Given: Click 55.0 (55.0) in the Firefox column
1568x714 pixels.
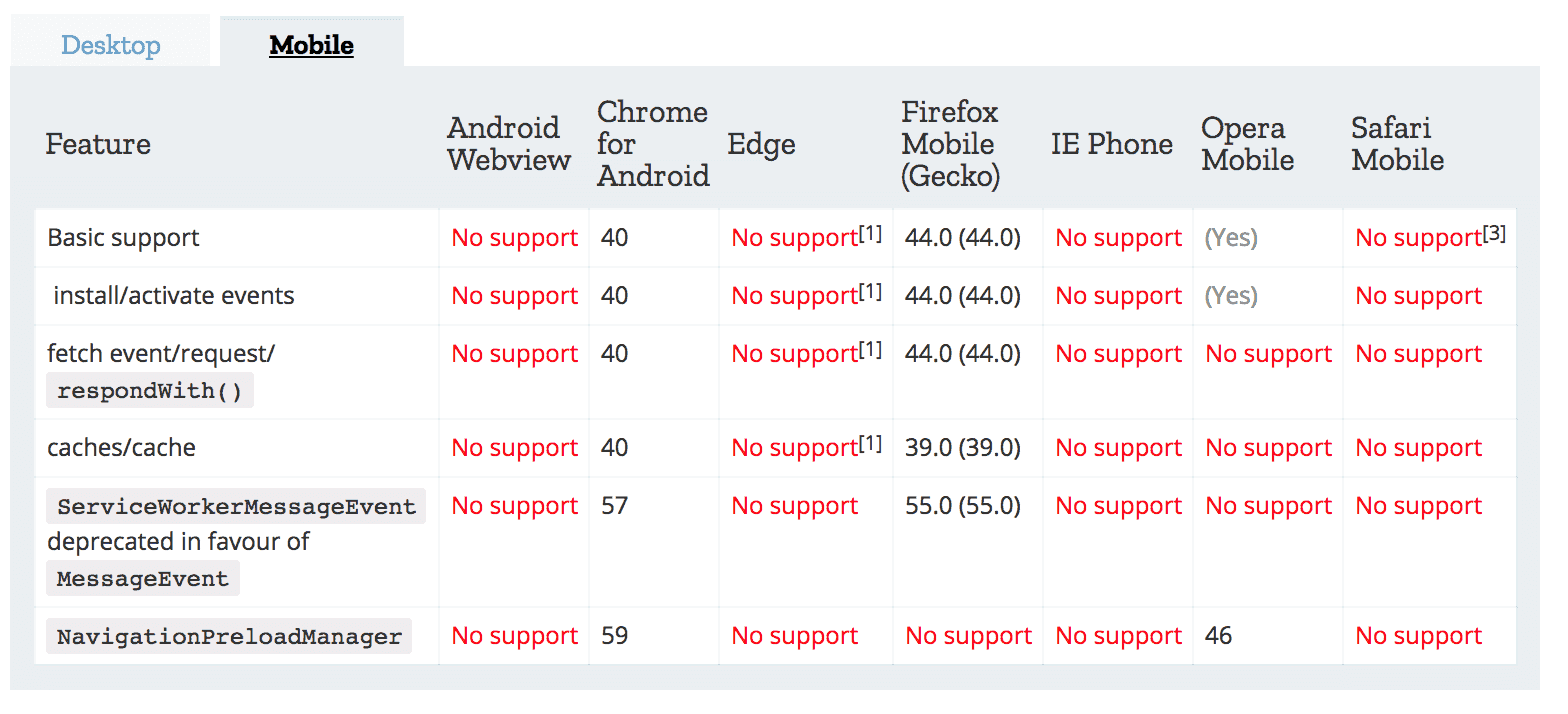Looking at the screenshot, I should pyautogui.click(x=962, y=506).
